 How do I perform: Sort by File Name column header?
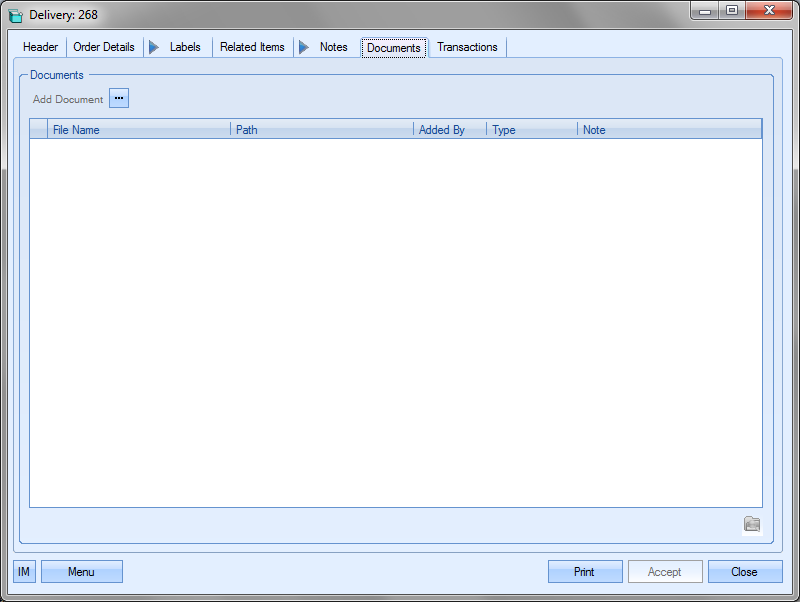139,130
